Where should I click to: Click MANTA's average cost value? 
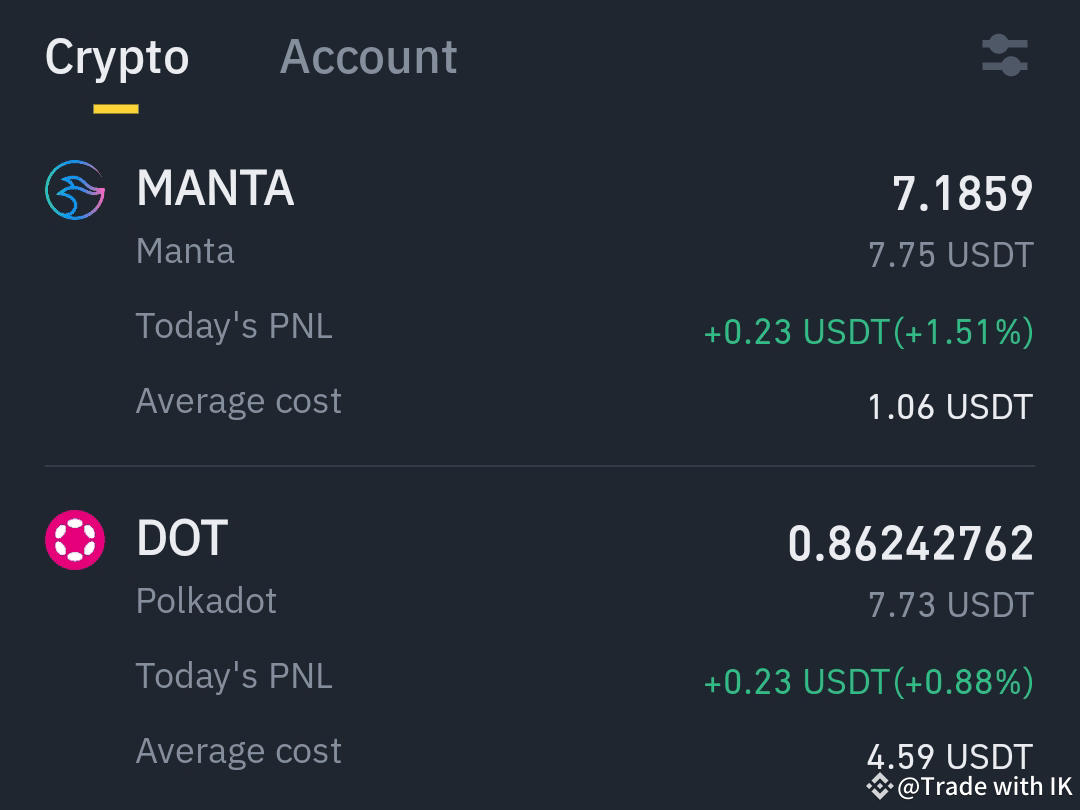949,406
